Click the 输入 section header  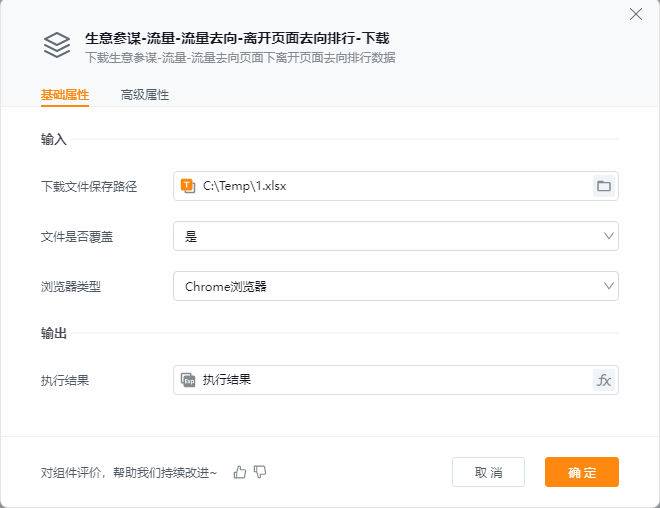pos(54,139)
